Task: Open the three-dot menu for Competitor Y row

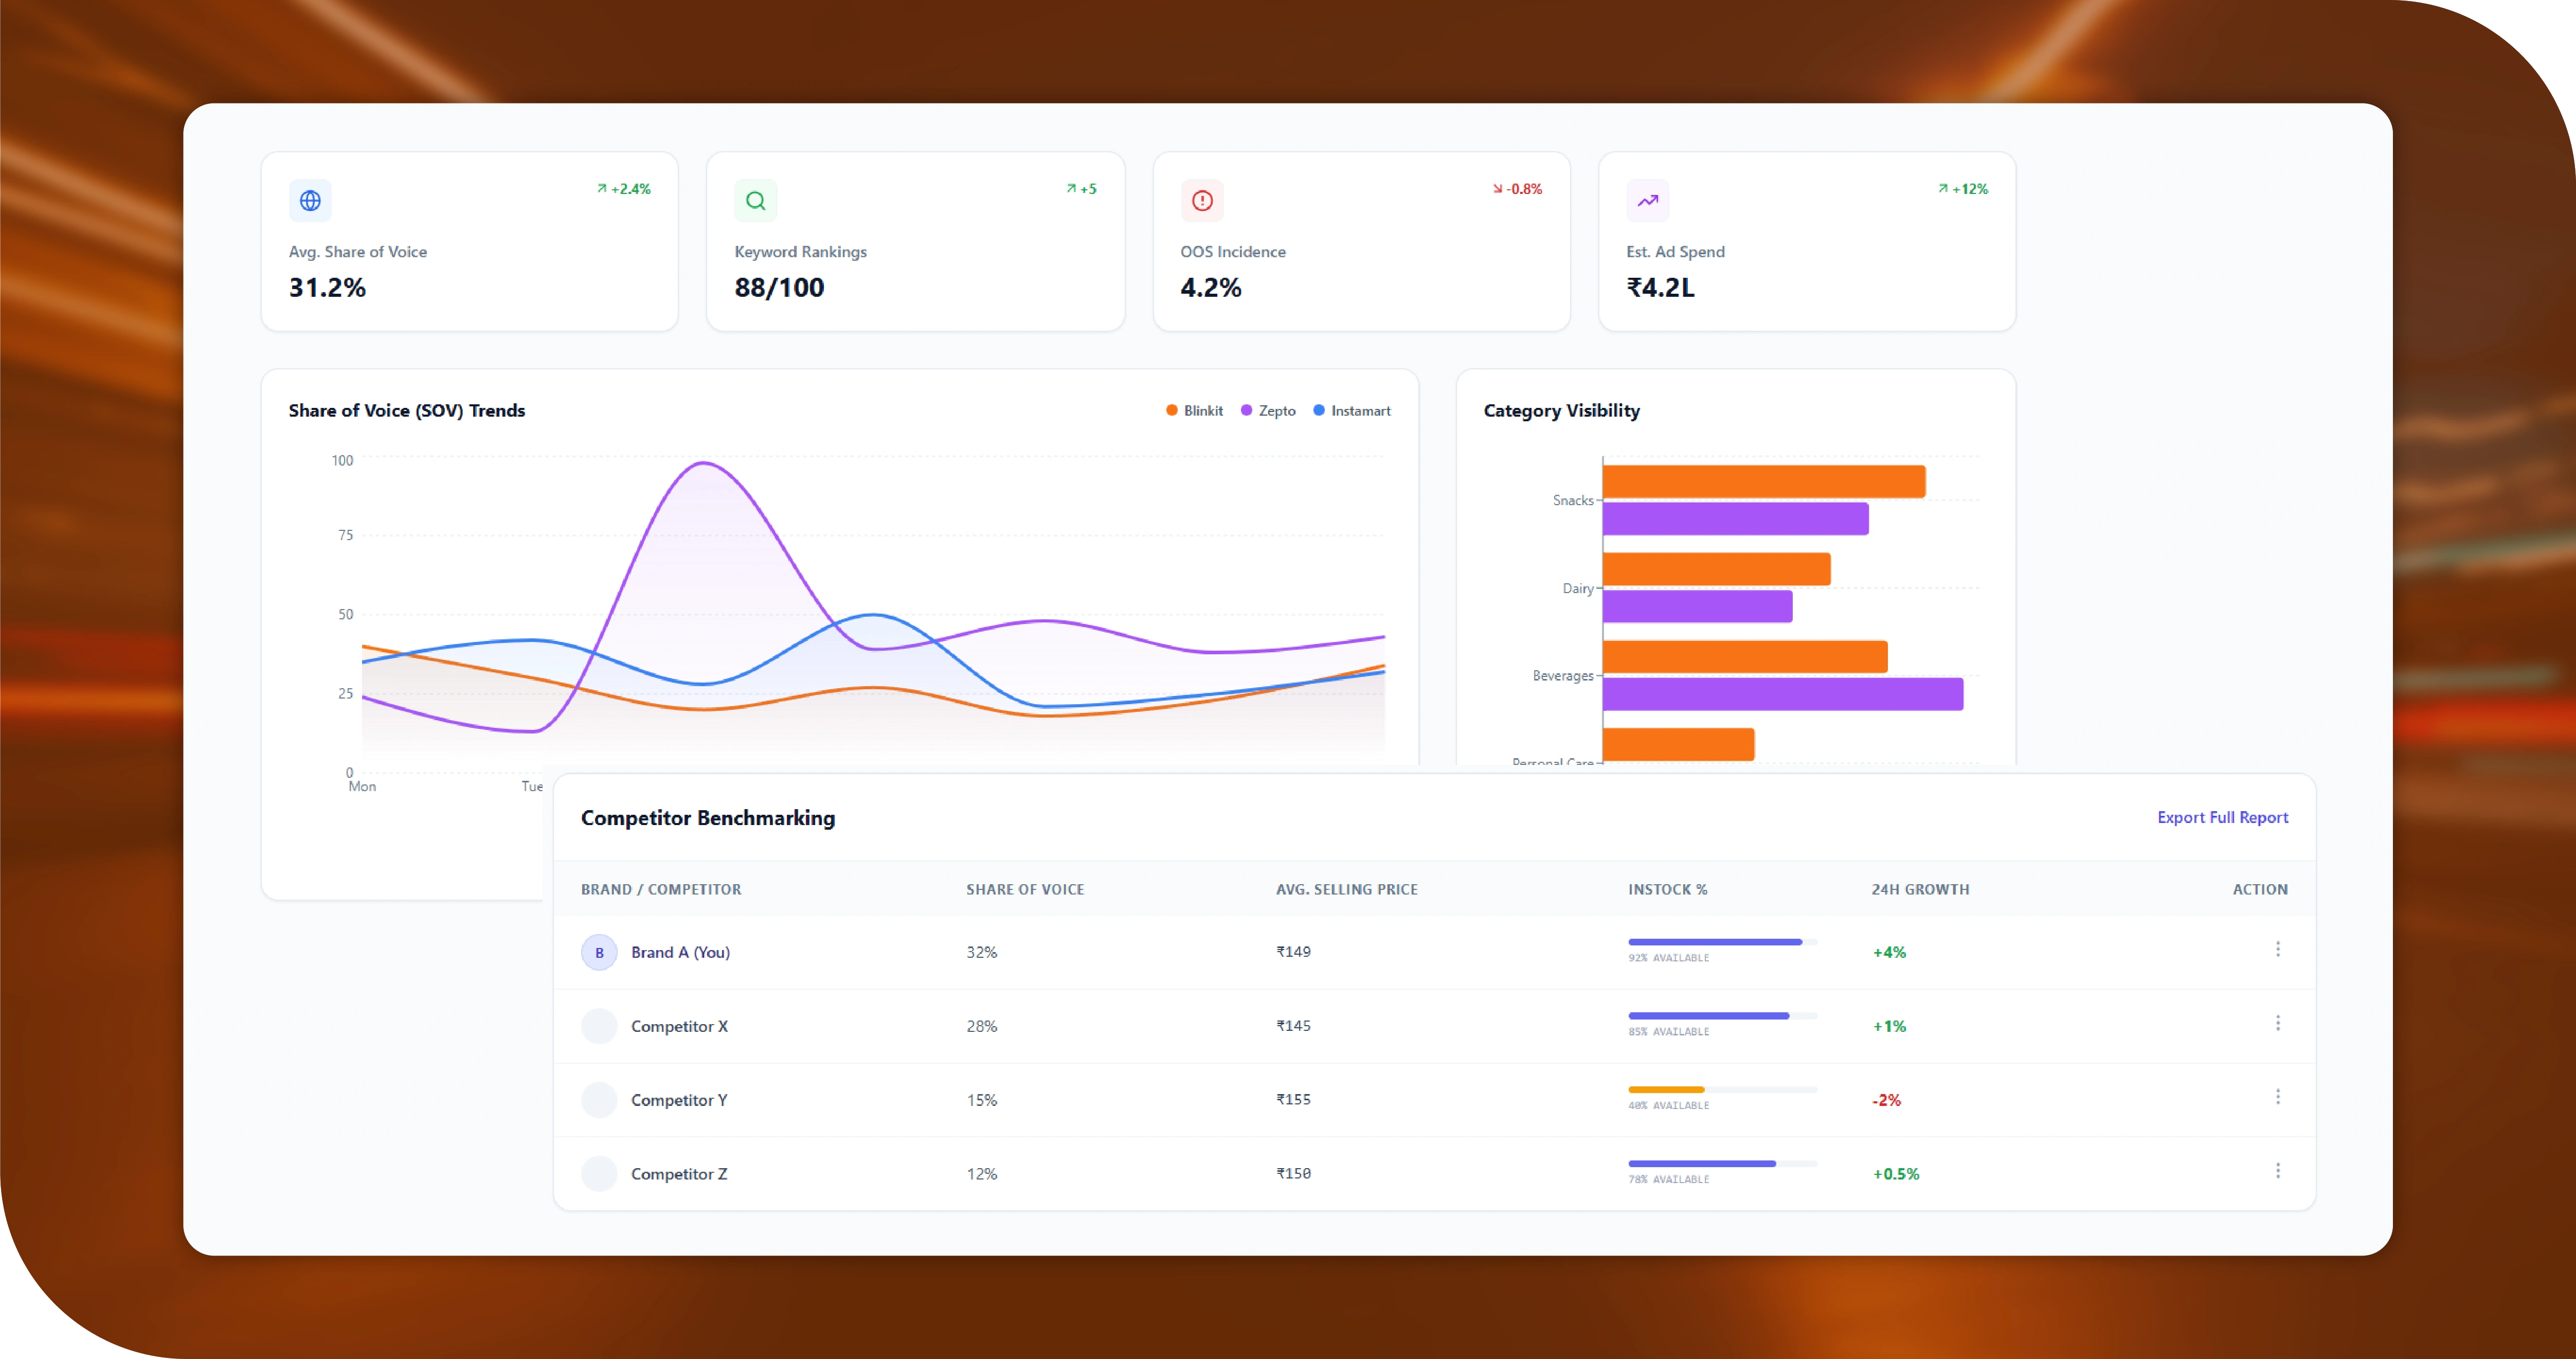Action: [2278, 1097]
